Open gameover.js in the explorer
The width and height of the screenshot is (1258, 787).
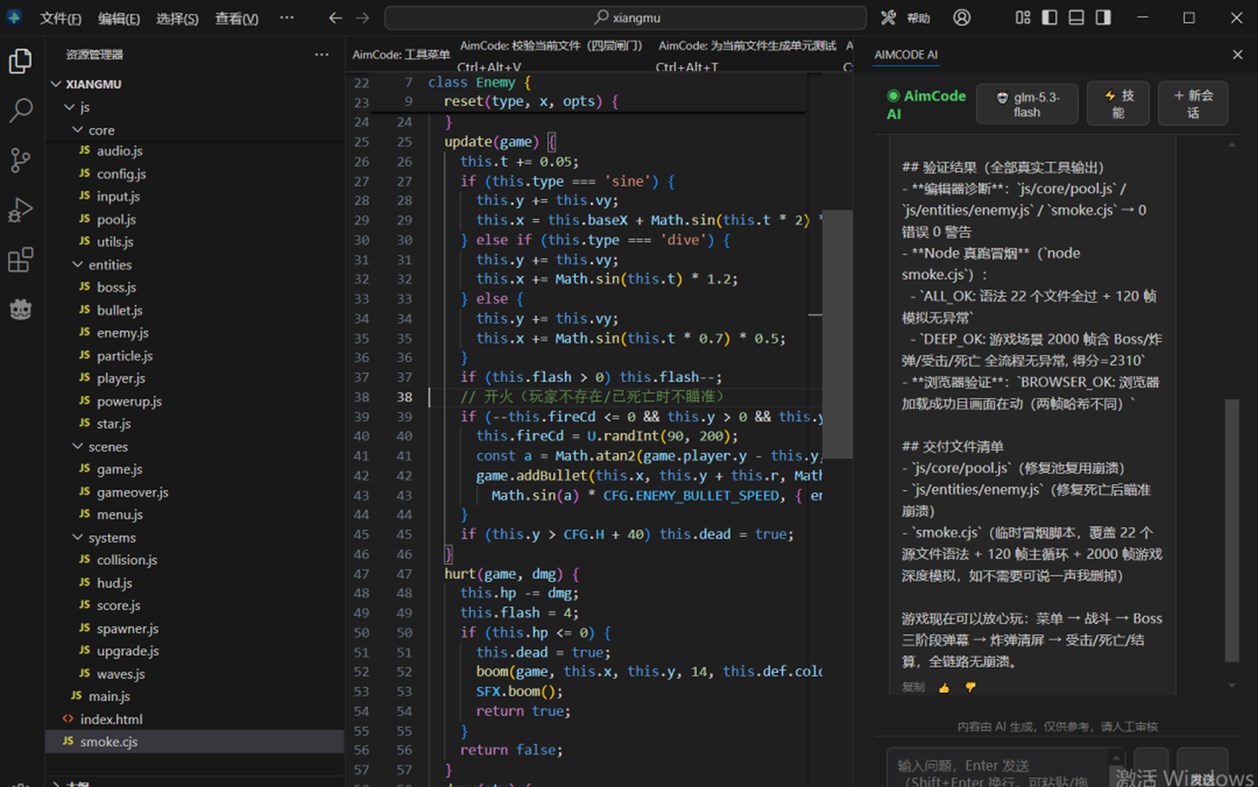point(132,492)
